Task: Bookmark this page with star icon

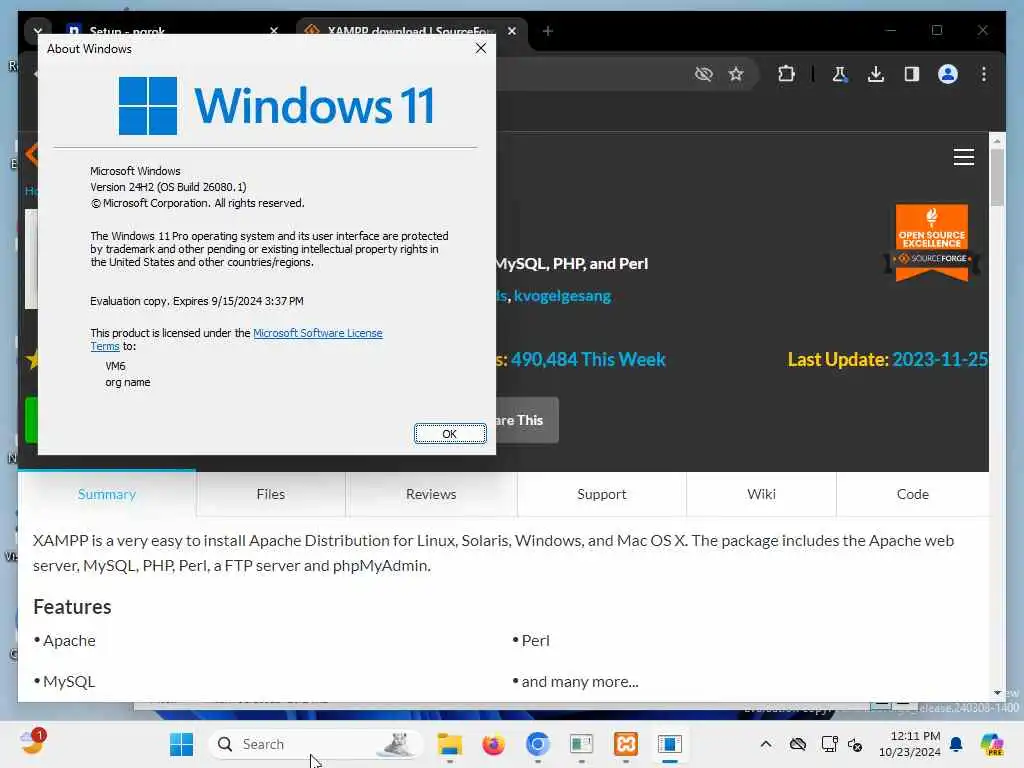Action: coord(736,74)
